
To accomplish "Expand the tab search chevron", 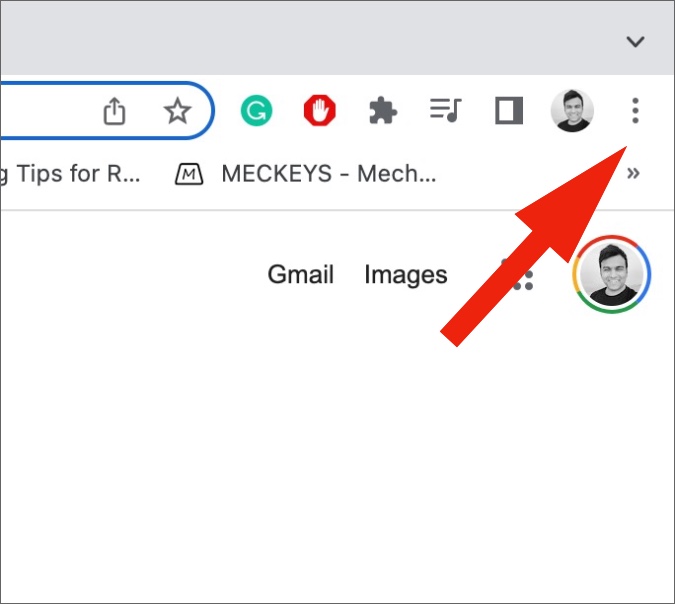I will click(x=635, y=42).
